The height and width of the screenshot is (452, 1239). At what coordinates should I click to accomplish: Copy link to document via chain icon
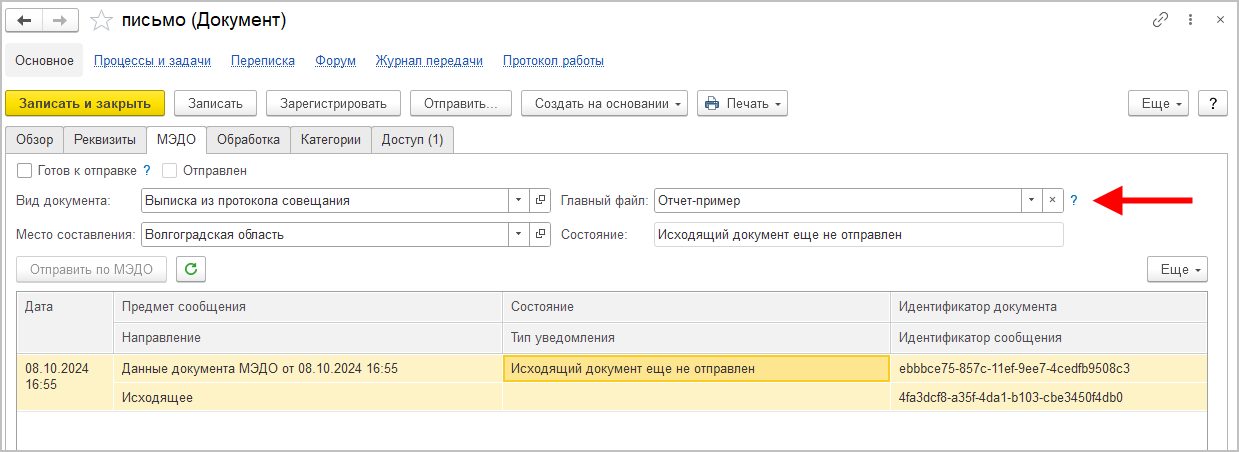[x=1161, y=20]
